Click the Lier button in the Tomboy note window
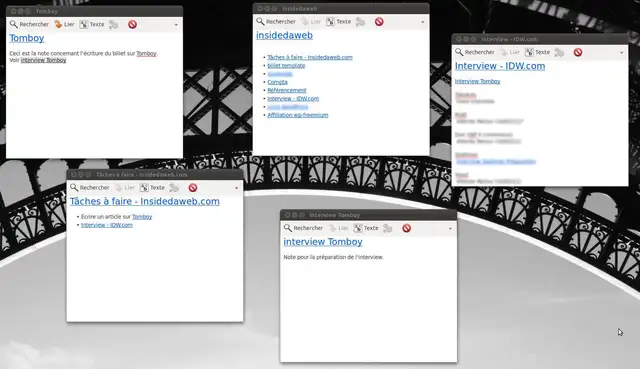The image size is (640, 369). pos(64,24)
